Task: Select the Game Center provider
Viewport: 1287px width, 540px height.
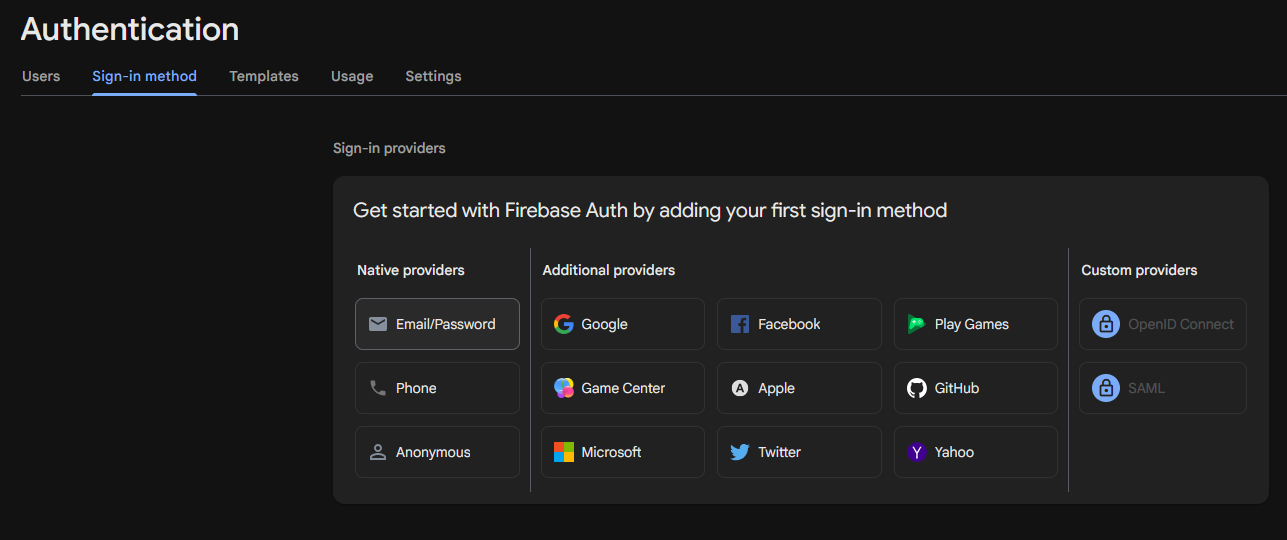Action: coord(623,388)
